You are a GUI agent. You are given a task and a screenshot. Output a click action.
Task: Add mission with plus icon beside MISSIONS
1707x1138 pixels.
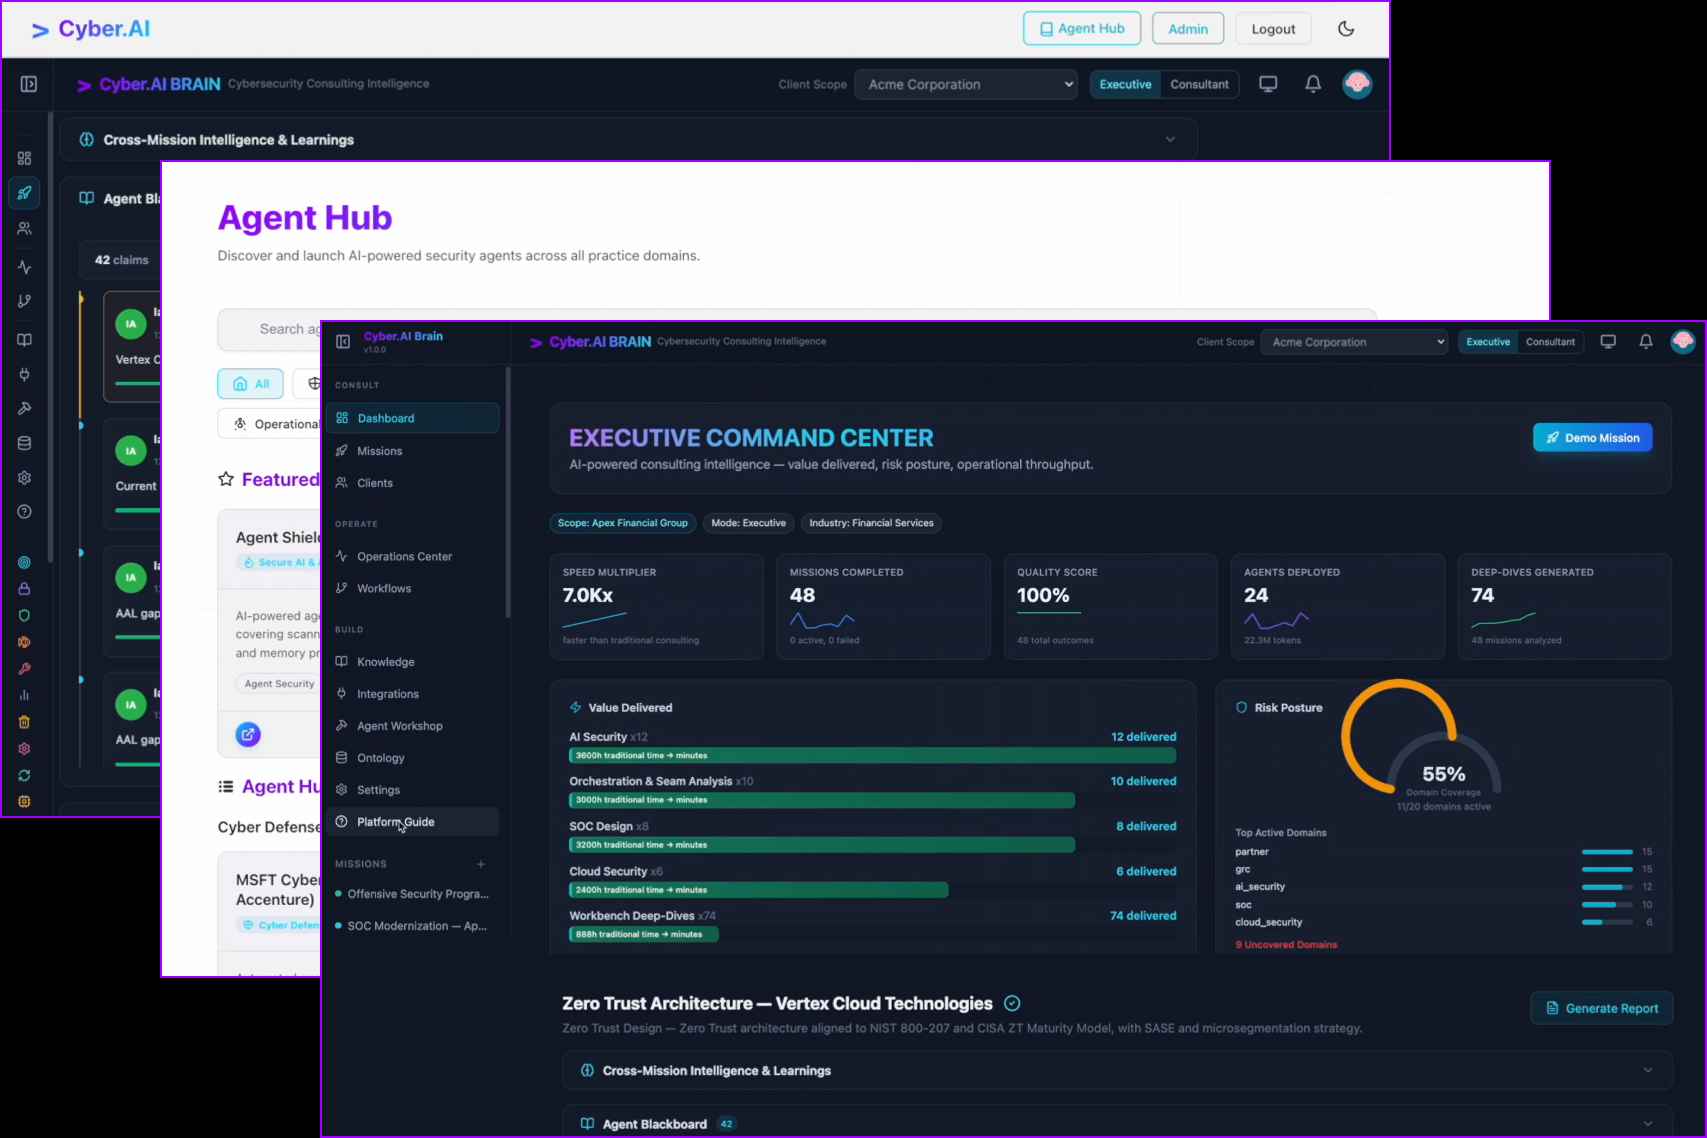pos(481,864)
